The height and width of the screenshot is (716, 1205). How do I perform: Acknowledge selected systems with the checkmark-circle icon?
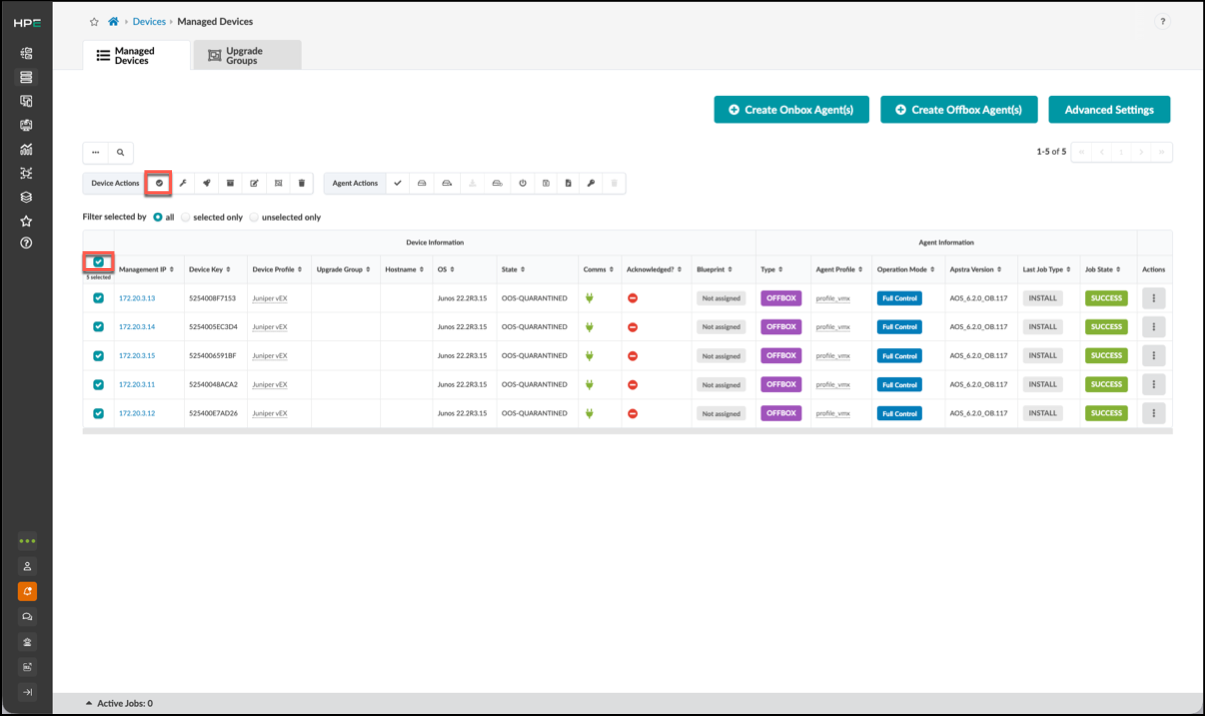[x=159, y=183]
